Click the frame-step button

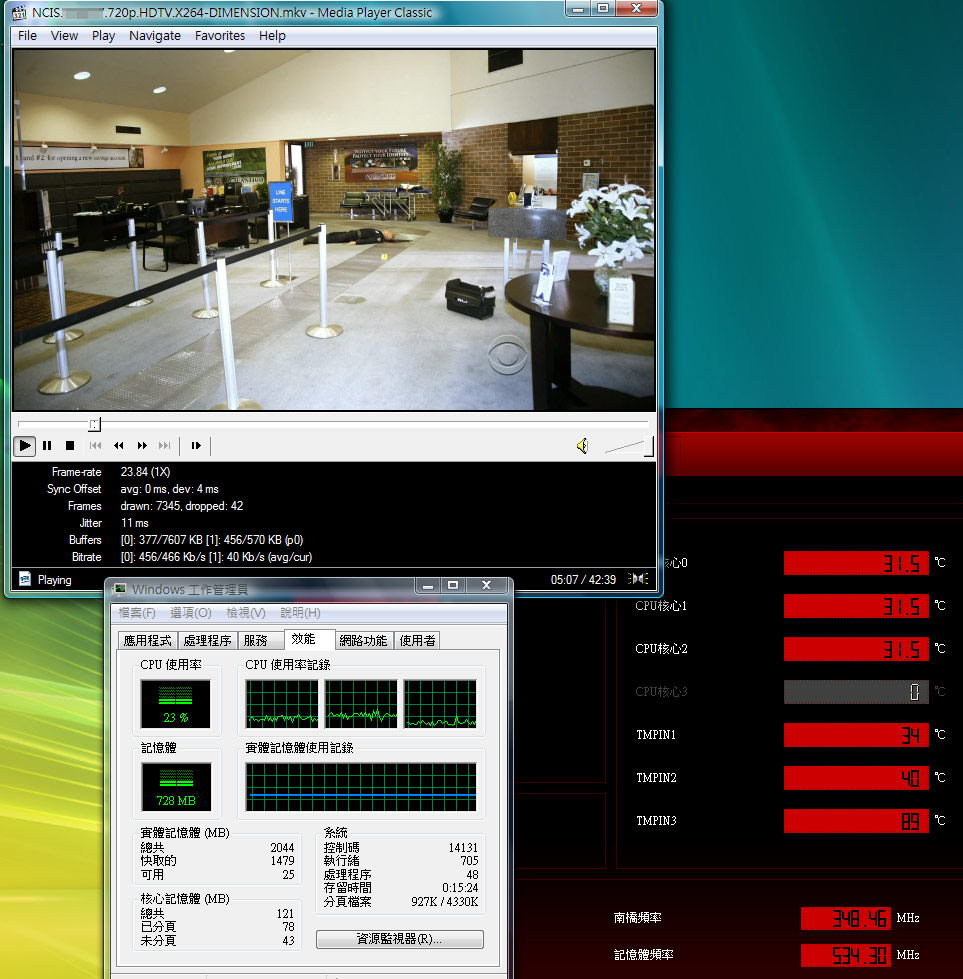[196, 446]
